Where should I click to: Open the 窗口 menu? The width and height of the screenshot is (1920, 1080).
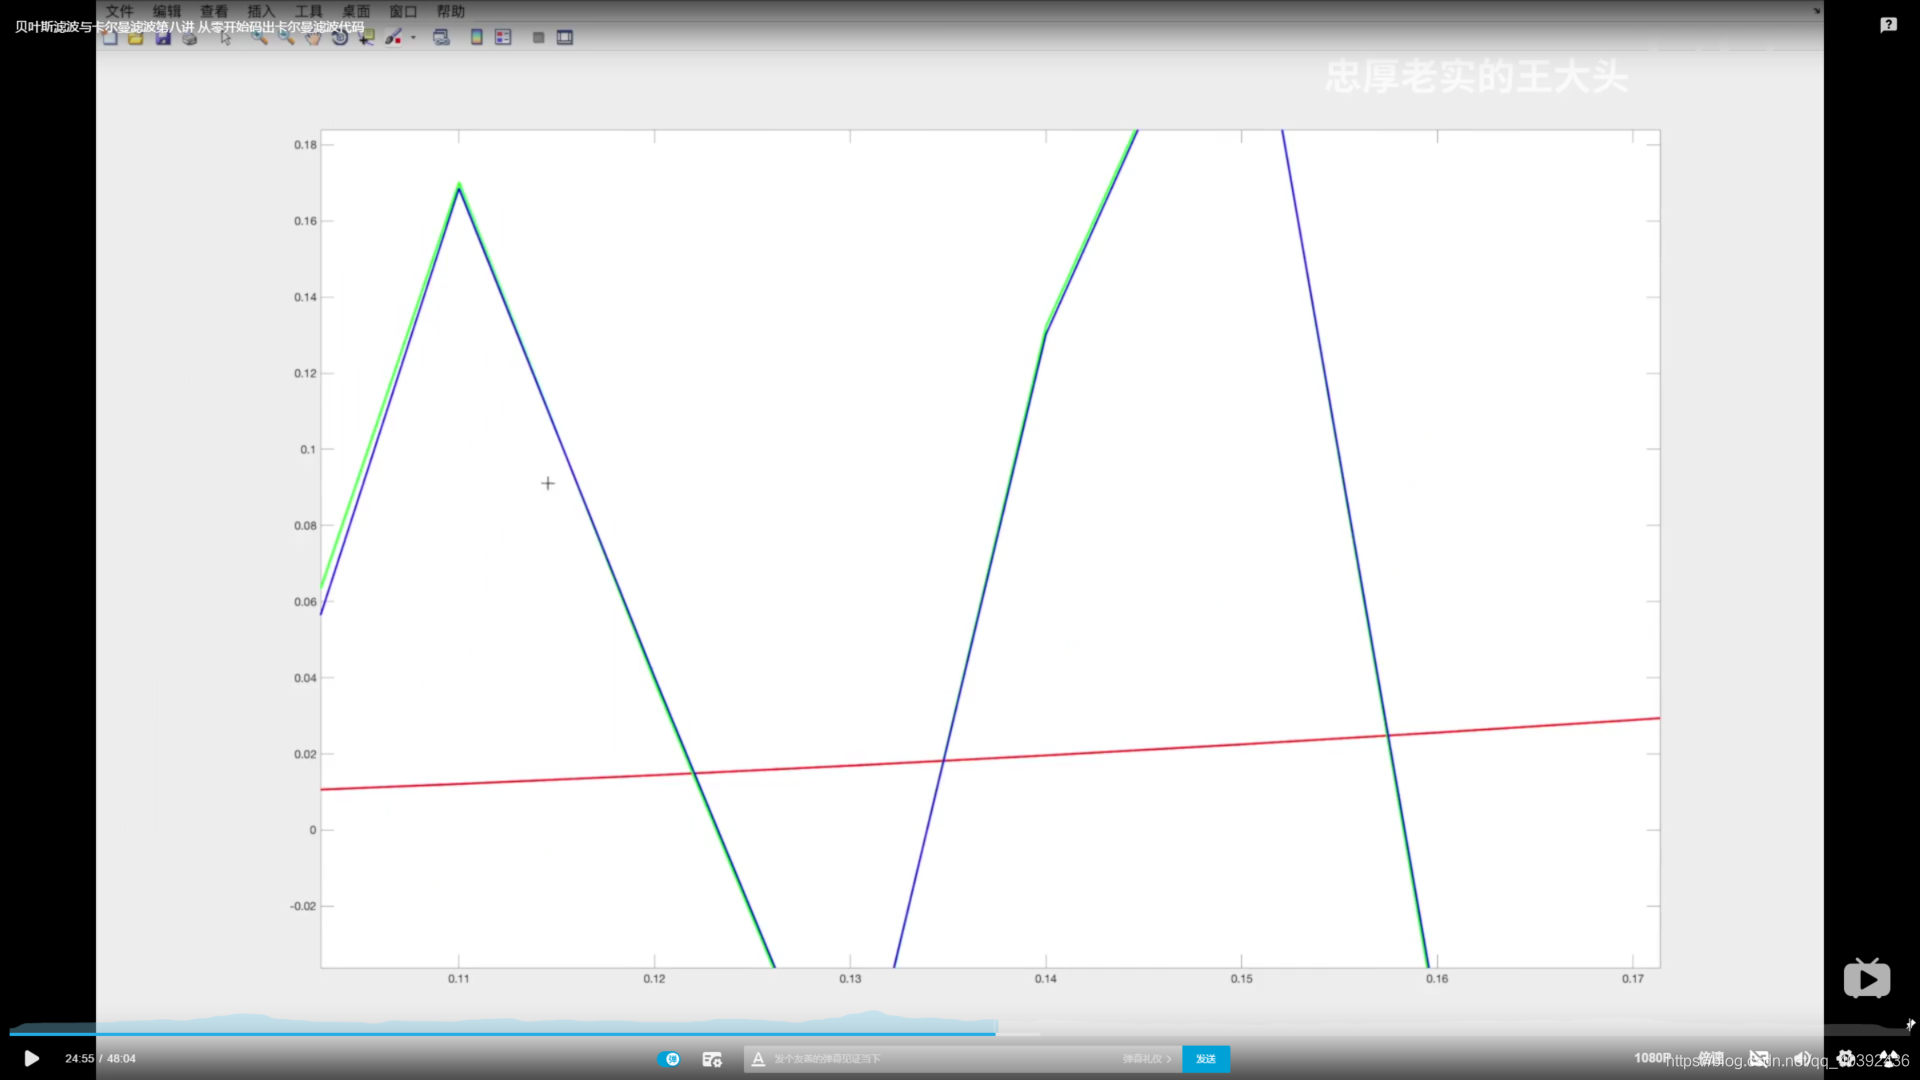point(403,11)
